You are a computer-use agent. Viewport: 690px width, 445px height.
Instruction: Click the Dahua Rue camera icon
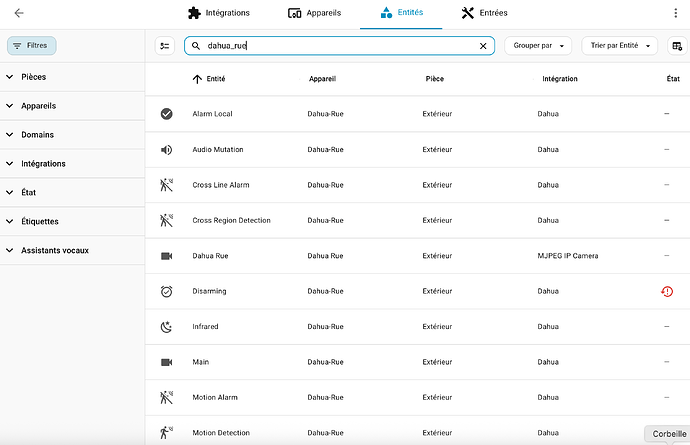pyautogui.click(x=166, y=256)
